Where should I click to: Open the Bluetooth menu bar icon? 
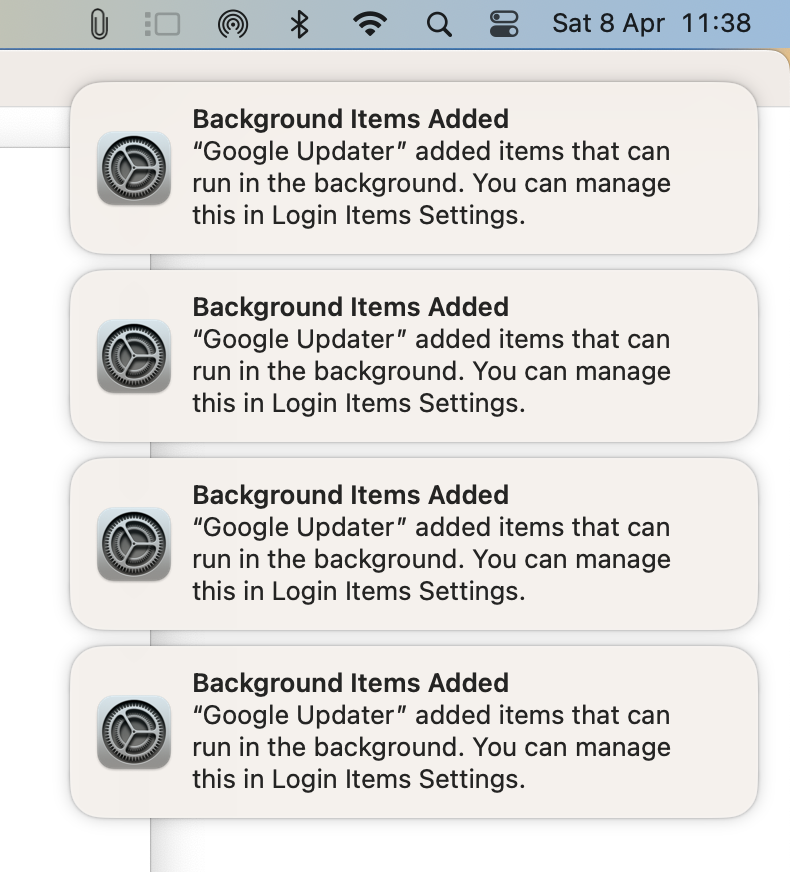[x=299, y=24]
